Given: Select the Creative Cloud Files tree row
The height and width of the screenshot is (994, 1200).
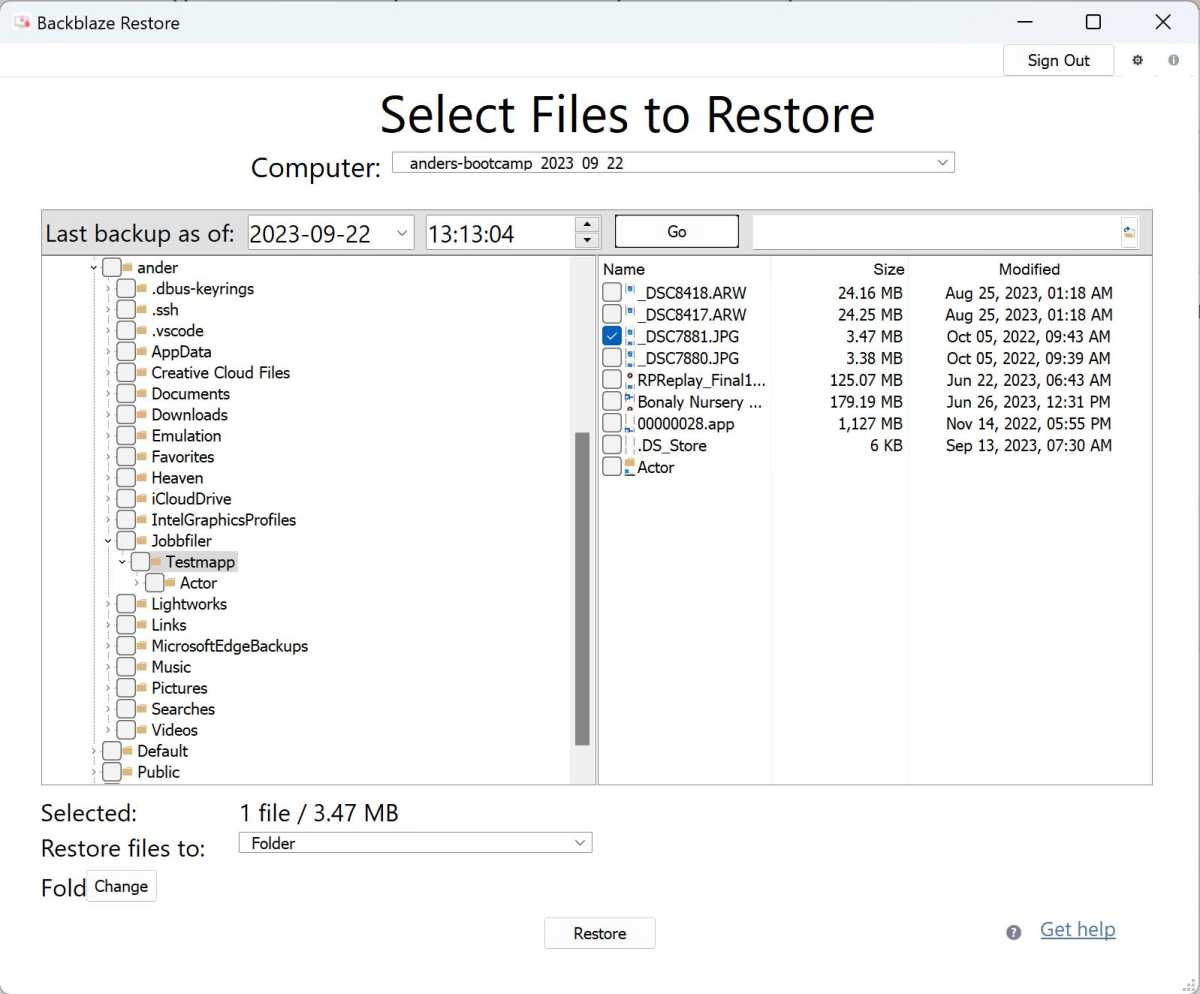Looking at the screenshot, I should click(x=220, y=373).
